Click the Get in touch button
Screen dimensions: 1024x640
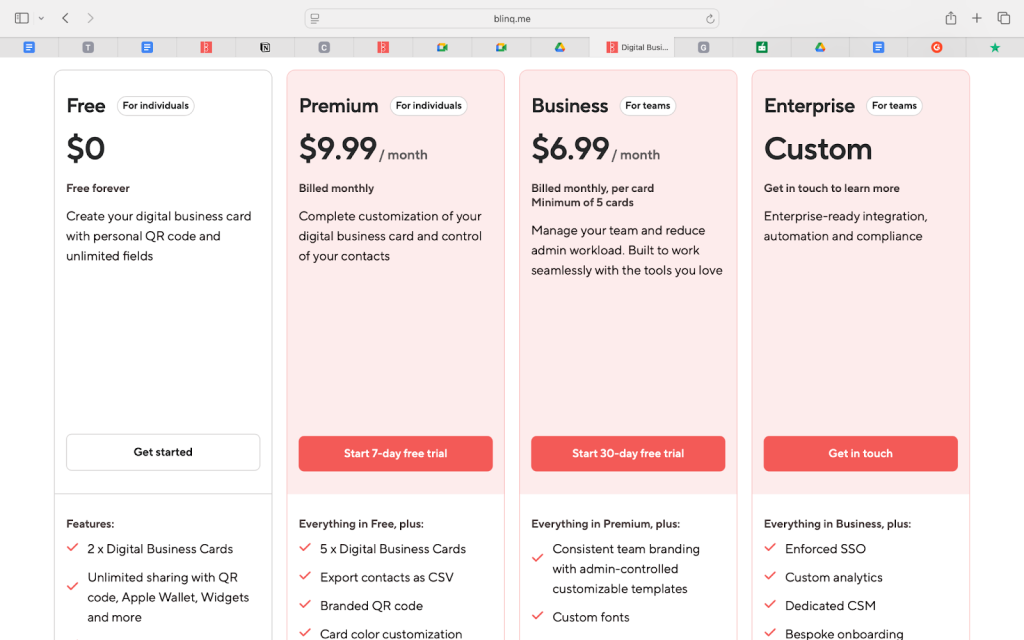tap(860, 453)
